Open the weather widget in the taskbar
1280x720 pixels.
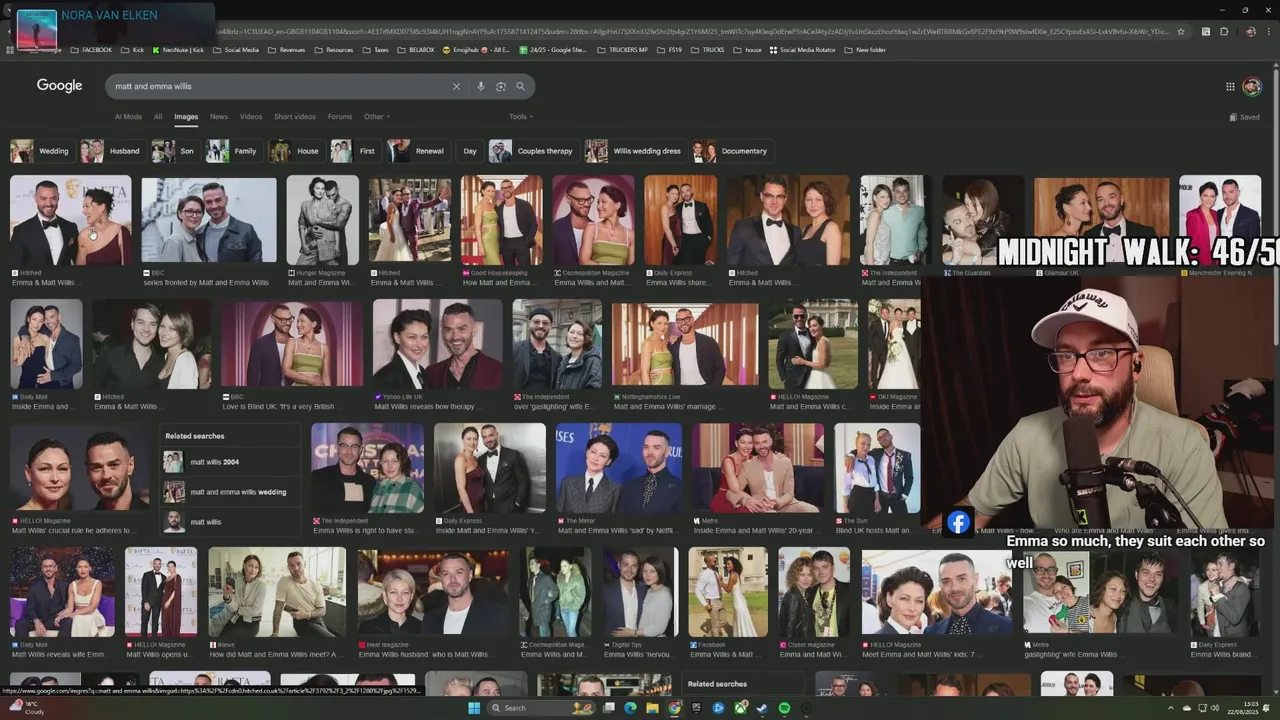click(x=28, y=708)
